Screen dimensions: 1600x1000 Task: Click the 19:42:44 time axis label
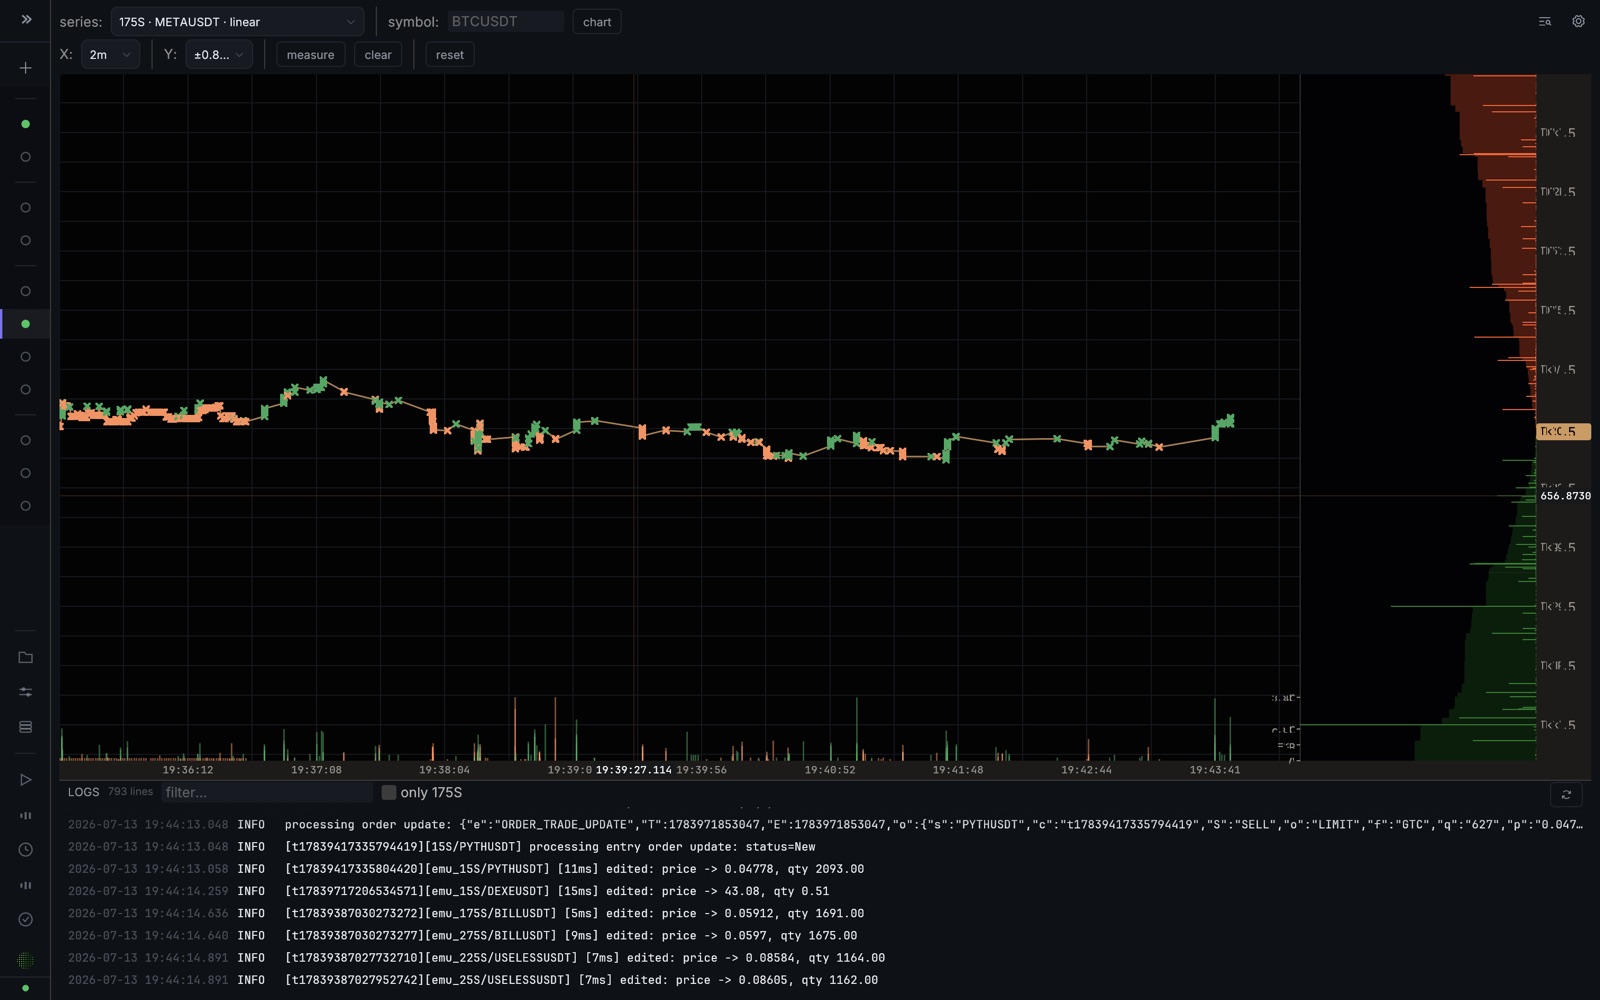(1086, 770)
